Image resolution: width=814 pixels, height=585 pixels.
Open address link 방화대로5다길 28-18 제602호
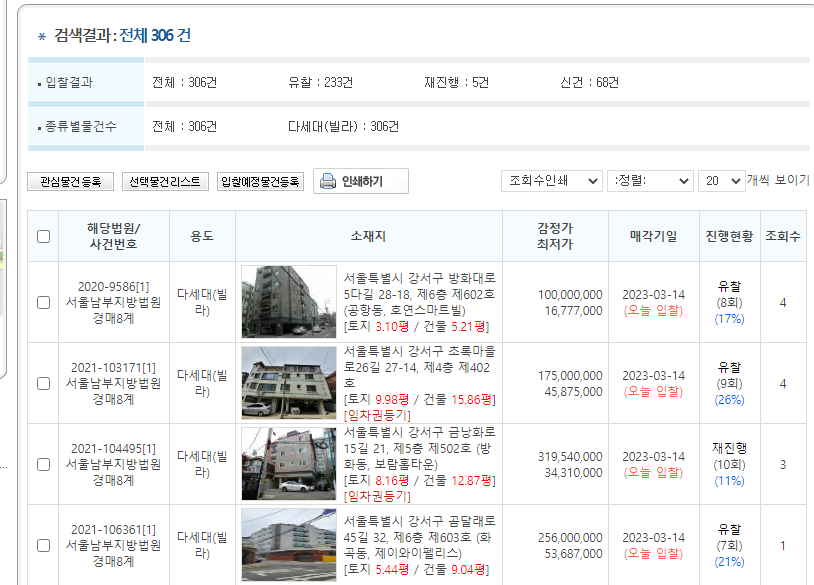[x=419, y=294]
